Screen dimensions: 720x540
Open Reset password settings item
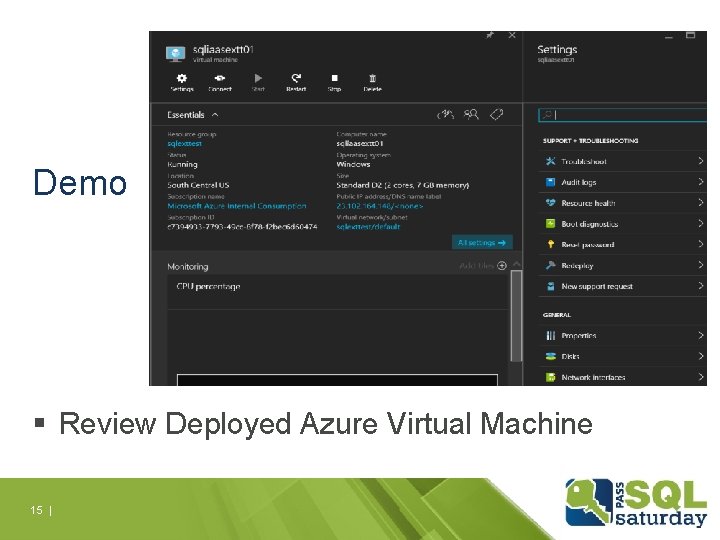tap(622, 245)
